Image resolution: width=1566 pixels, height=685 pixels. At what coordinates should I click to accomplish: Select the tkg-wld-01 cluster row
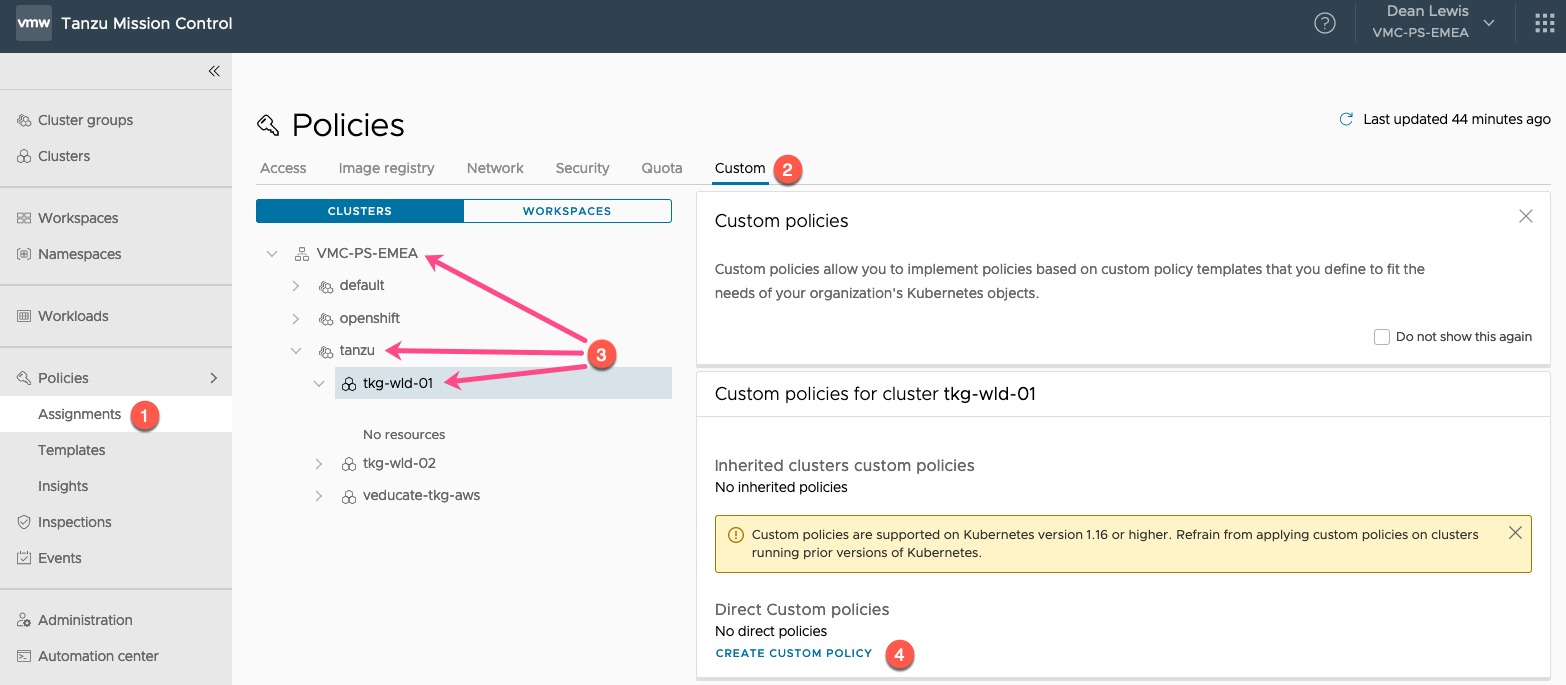pos(503,383)
